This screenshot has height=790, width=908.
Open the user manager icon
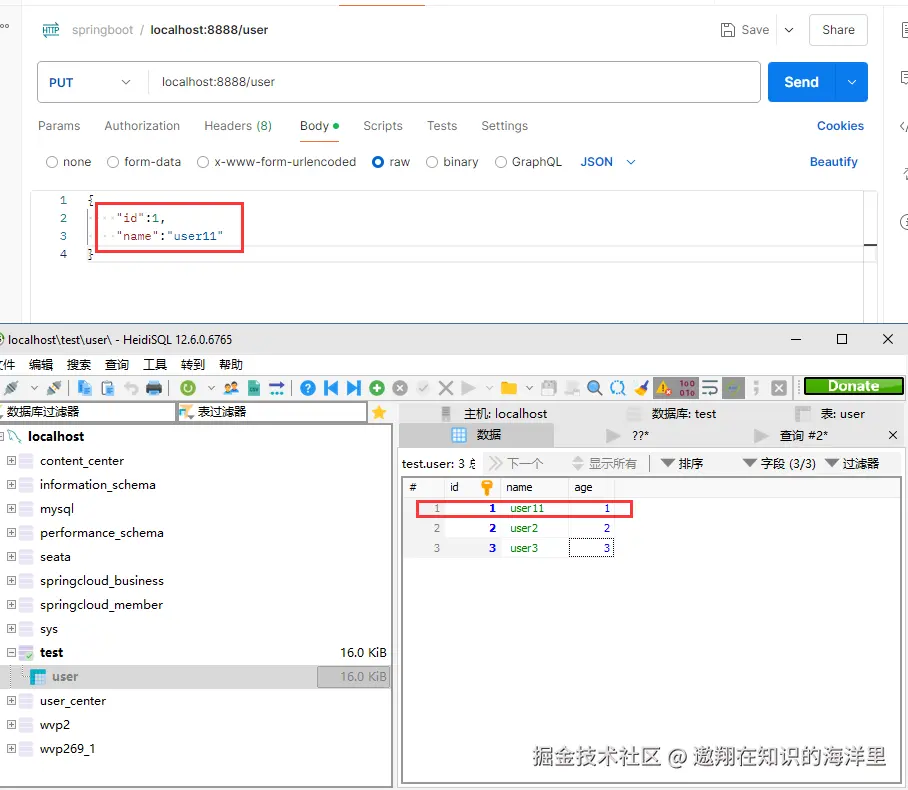tap(231, 388)
